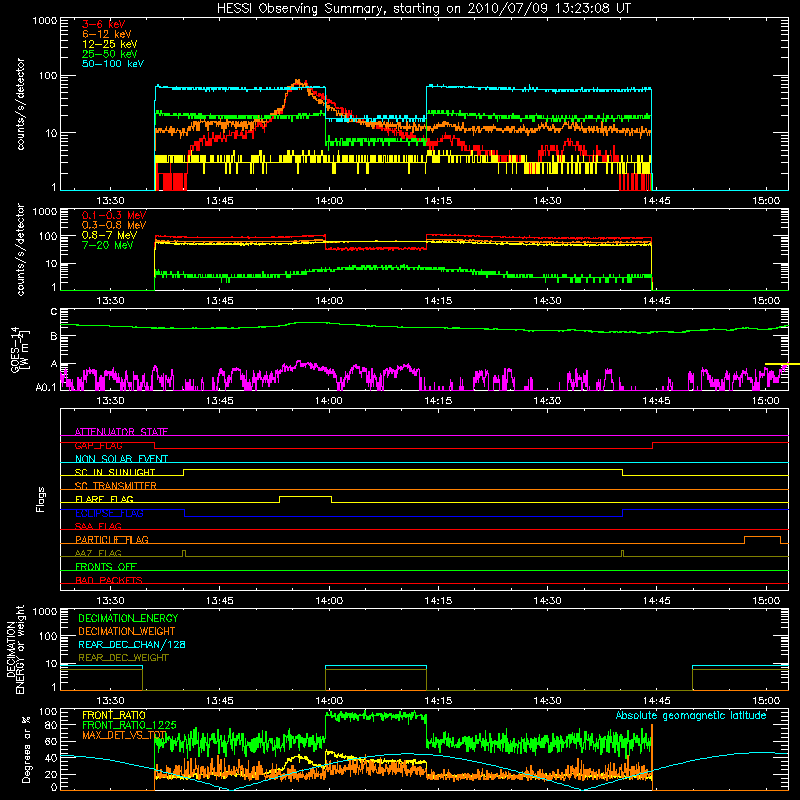This screenshot has width=800, height=800.
Task: Click the SAA_FLAG label
Action: (98, 526)
